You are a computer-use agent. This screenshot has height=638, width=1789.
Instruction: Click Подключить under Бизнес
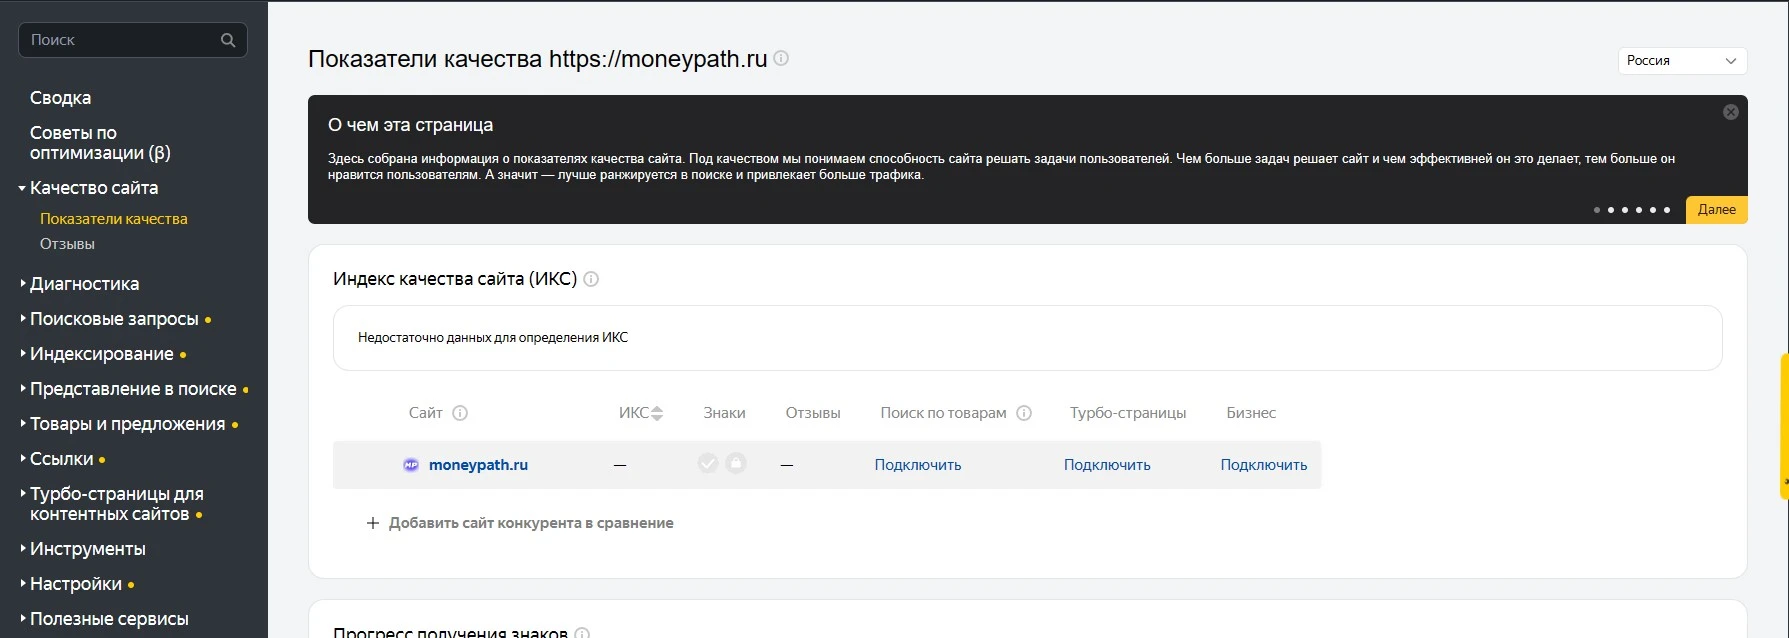pos(1263,465)
